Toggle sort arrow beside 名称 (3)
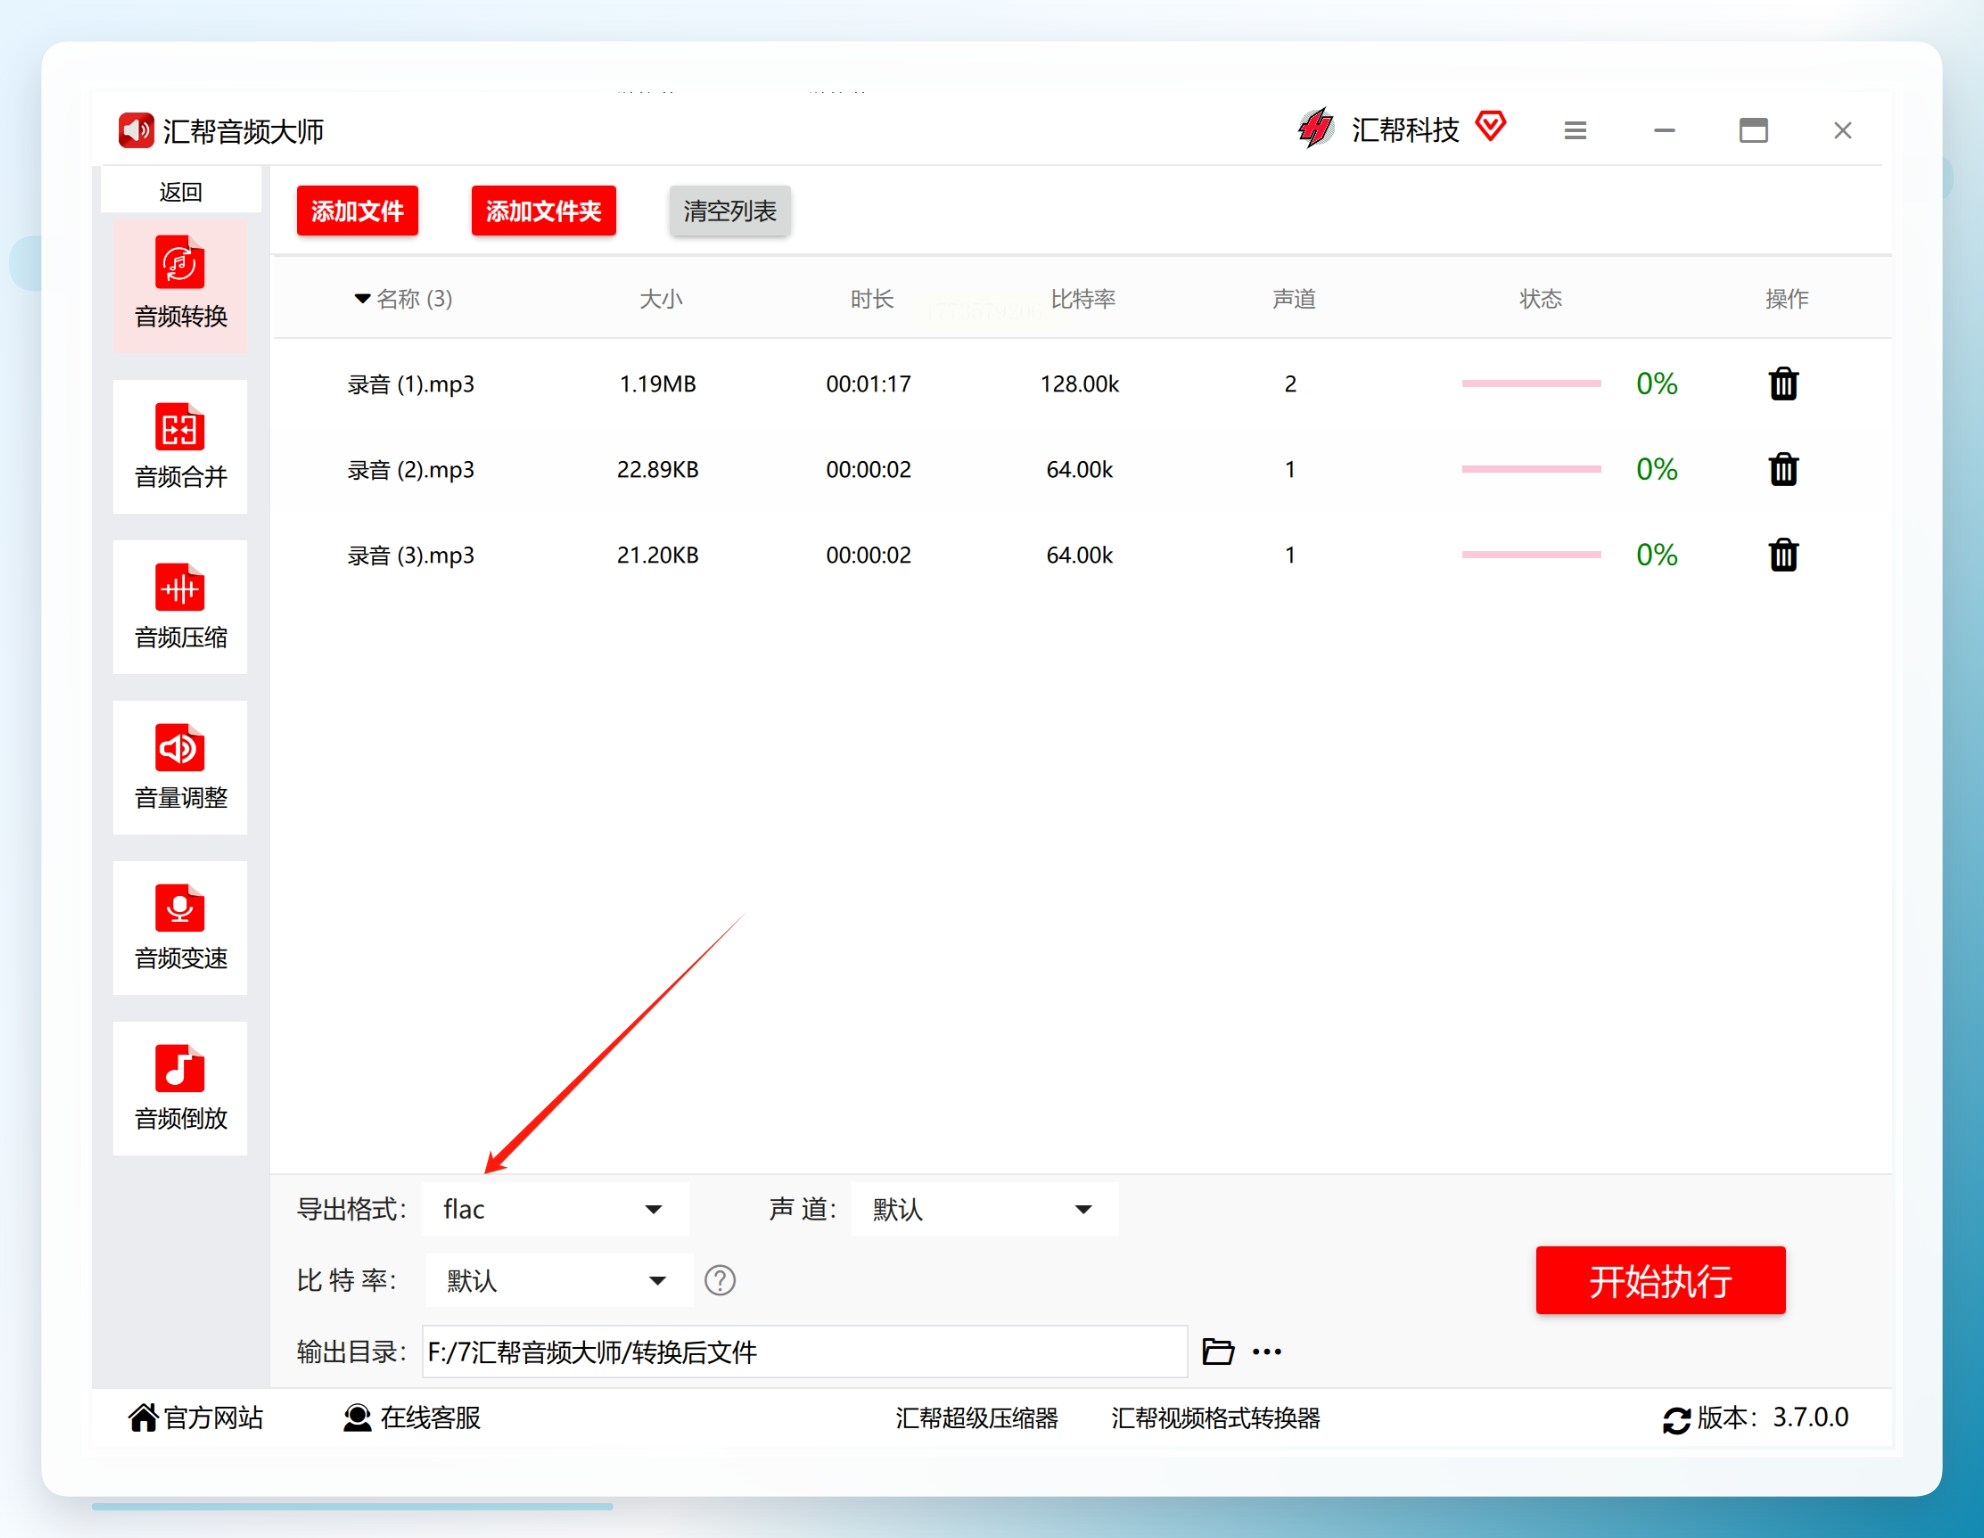The width and height of the screenshot is (1984, 1538). point(362,299)
